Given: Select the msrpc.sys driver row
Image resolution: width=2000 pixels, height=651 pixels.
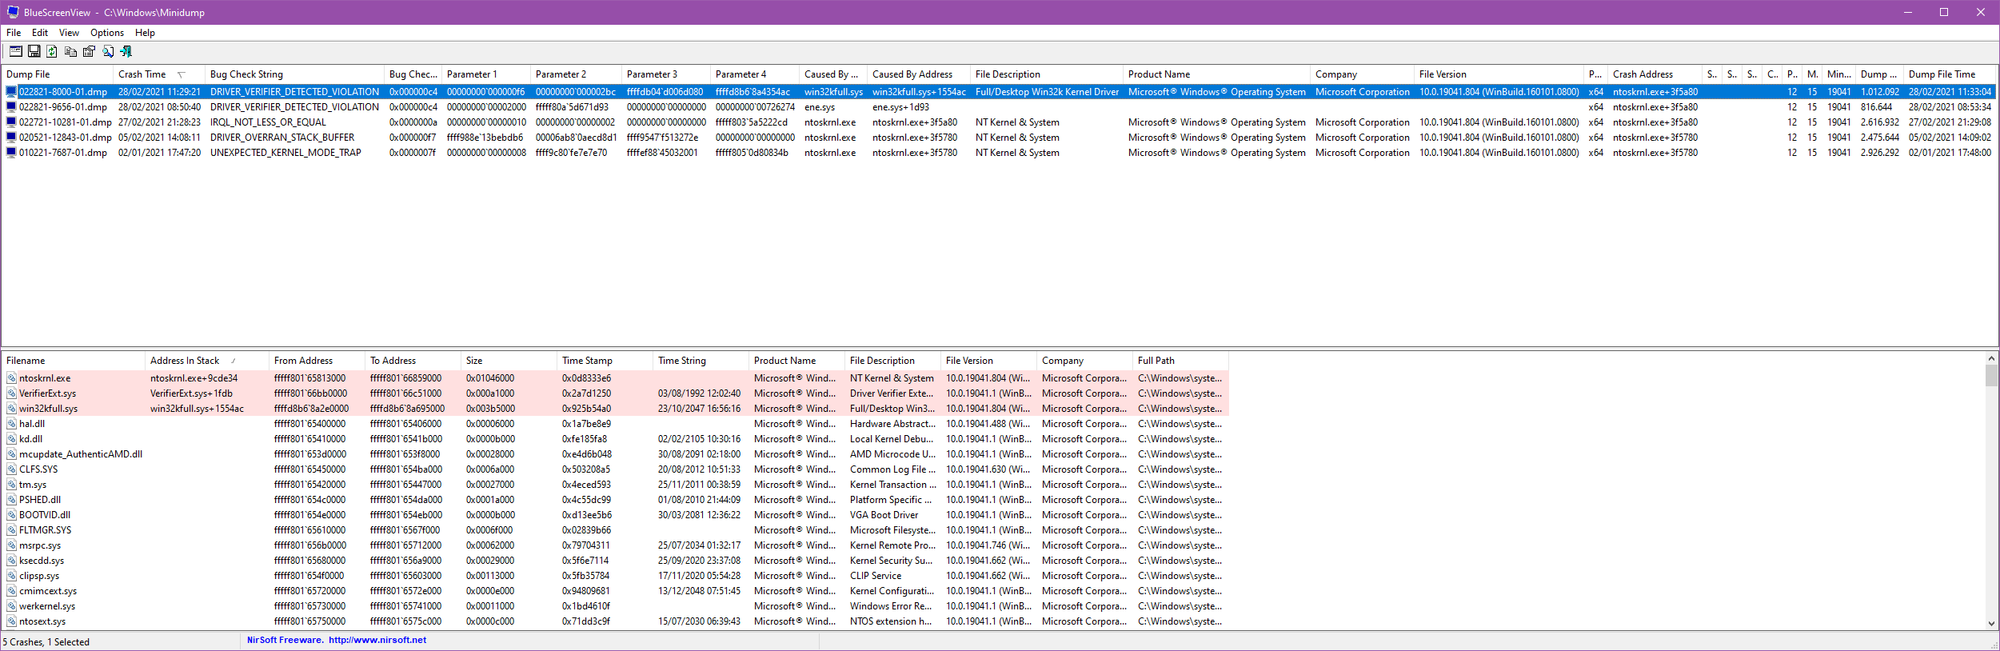Looking at the screenshot, I should (x=615, y=546).
